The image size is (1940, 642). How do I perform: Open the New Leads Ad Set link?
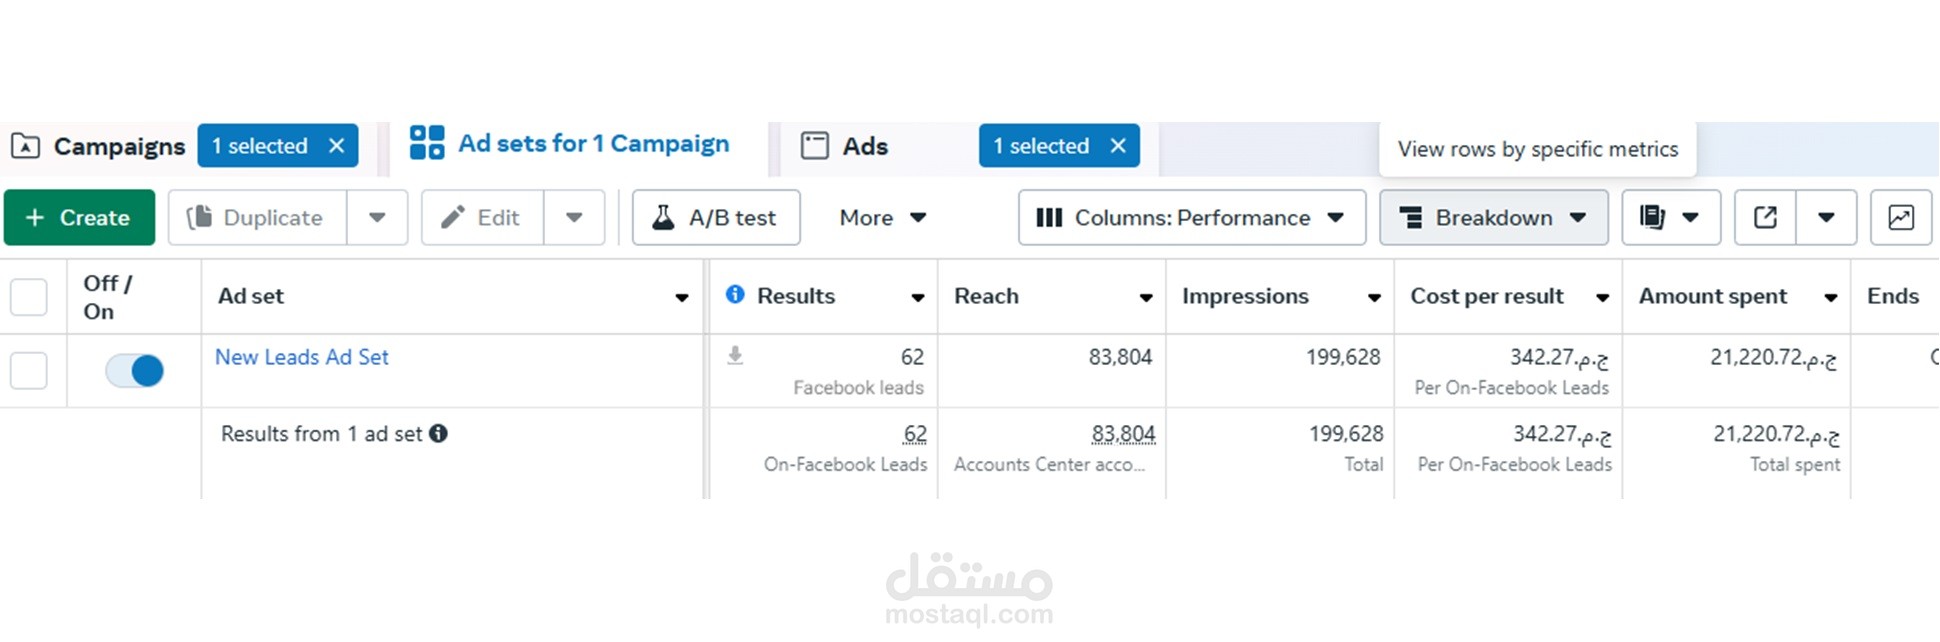pyautogui.click(x=301, y=357)
